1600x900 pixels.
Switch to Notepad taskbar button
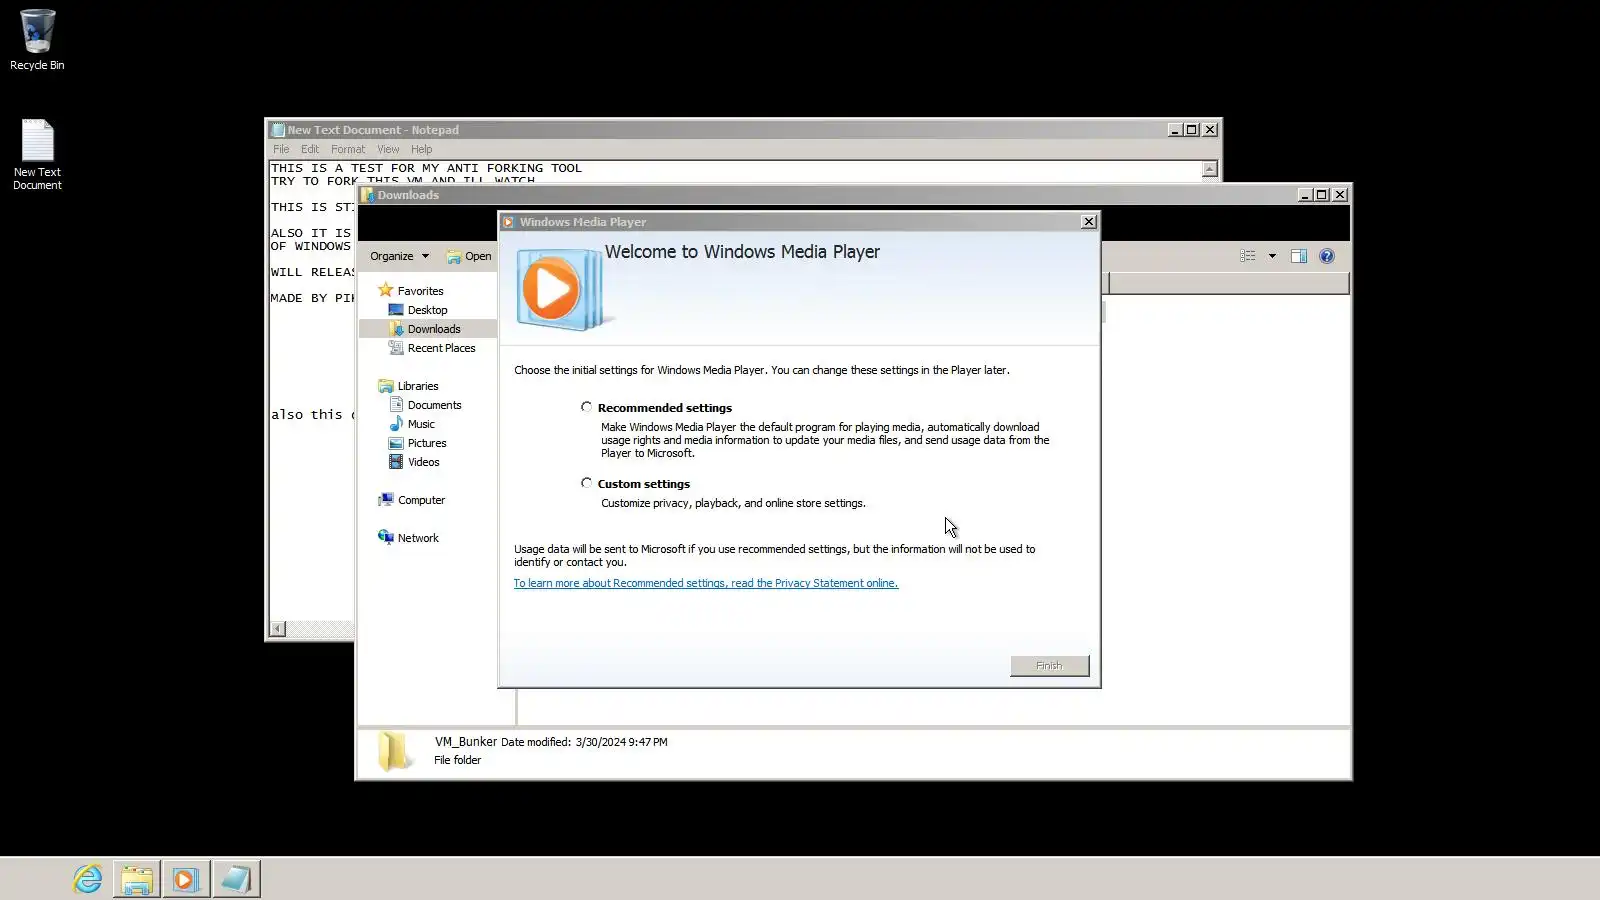[236, 879]
